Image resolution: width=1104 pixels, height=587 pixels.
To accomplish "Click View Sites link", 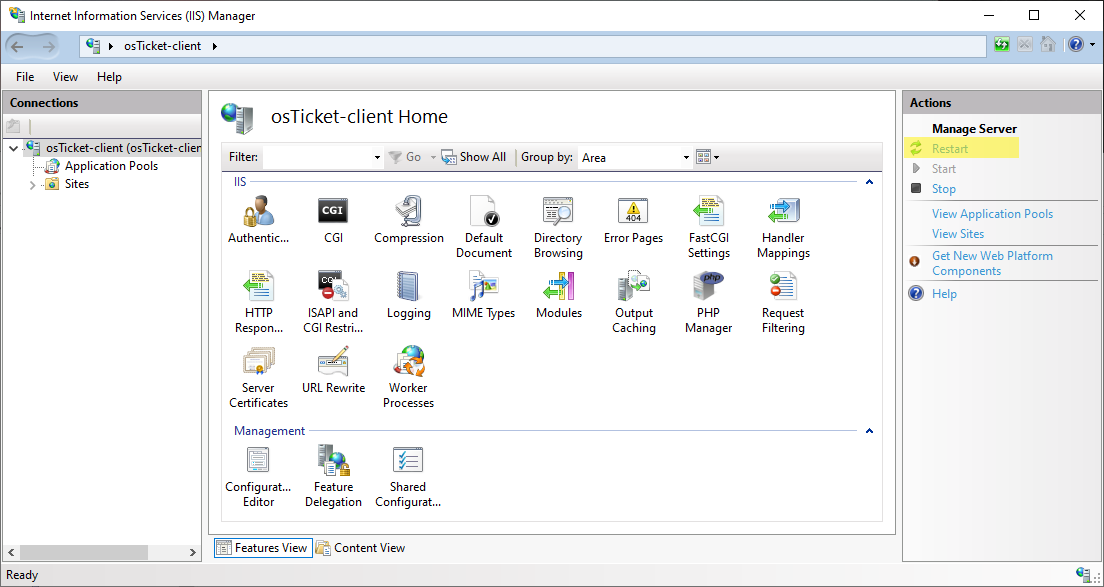I will tap(958, 234).
